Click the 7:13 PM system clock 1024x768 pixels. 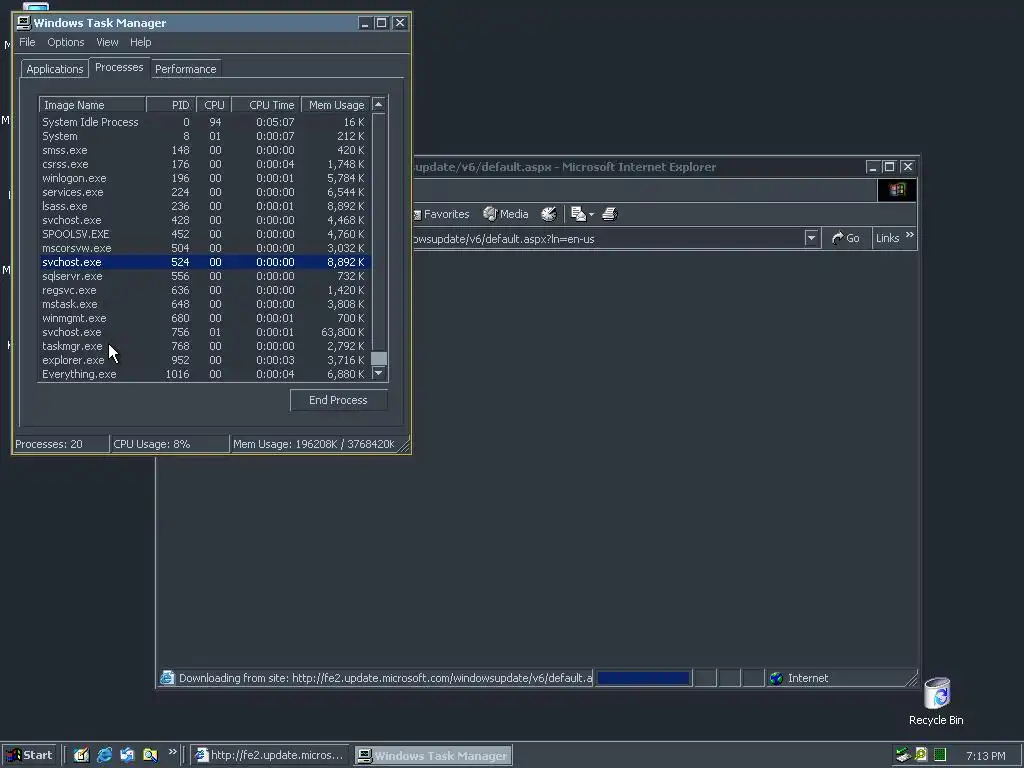tap(985, 756)
